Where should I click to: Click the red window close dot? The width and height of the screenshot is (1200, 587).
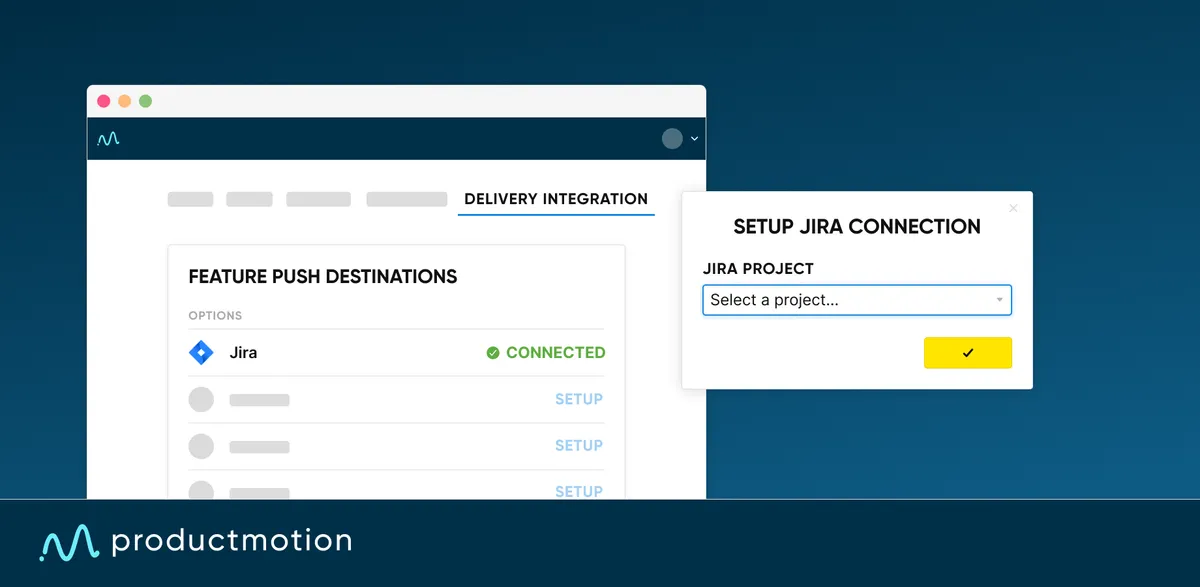(103, 101)
